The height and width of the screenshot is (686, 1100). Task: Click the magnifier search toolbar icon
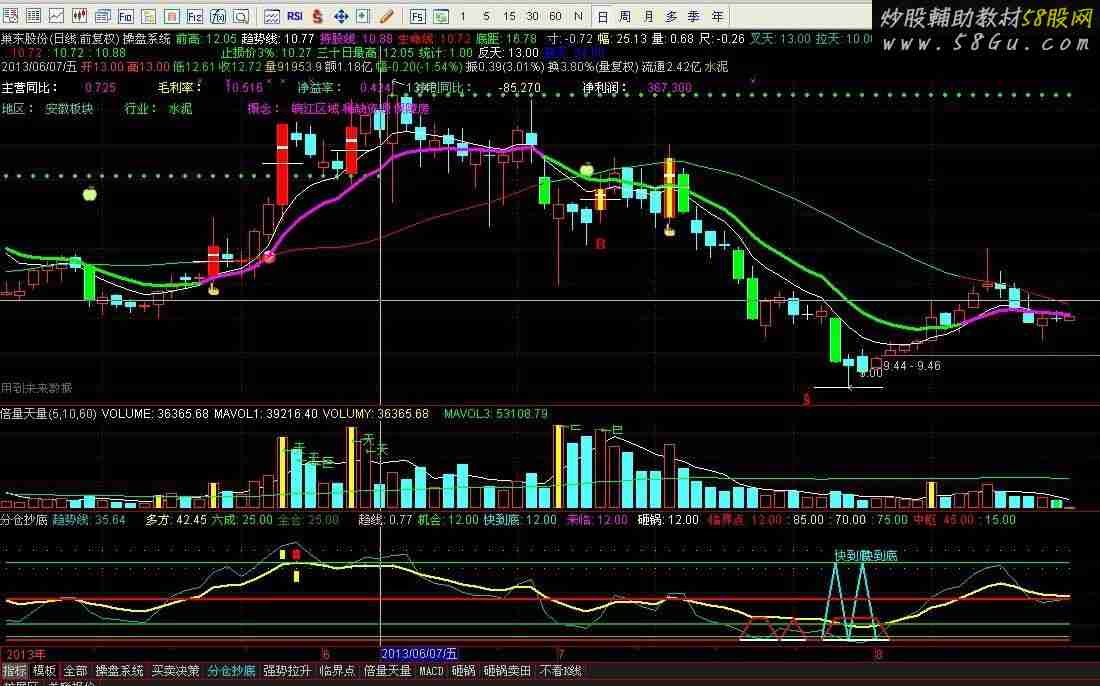pyautogui.click(x=241, y=15)
